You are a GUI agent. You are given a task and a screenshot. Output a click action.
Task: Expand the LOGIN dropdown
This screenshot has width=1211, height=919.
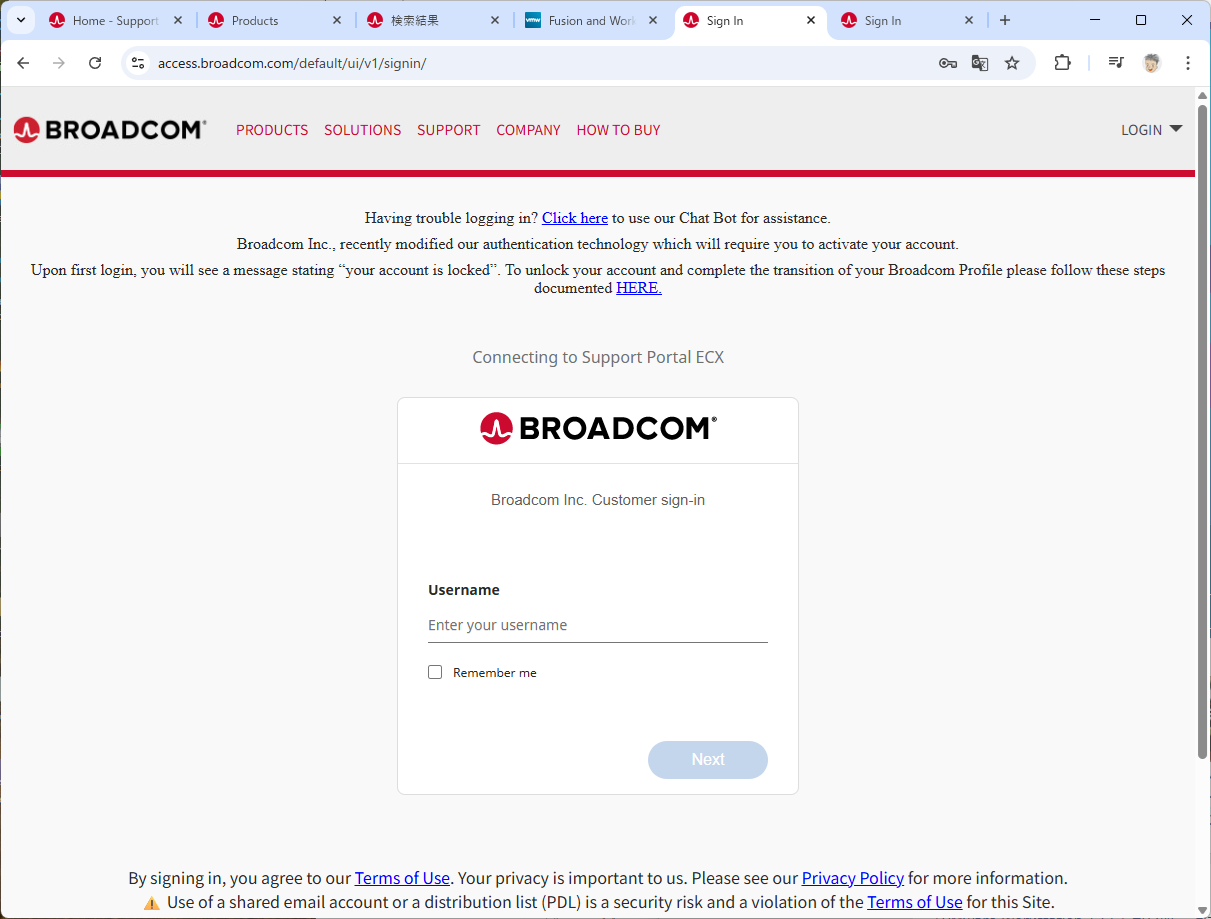click(1151, 130)
